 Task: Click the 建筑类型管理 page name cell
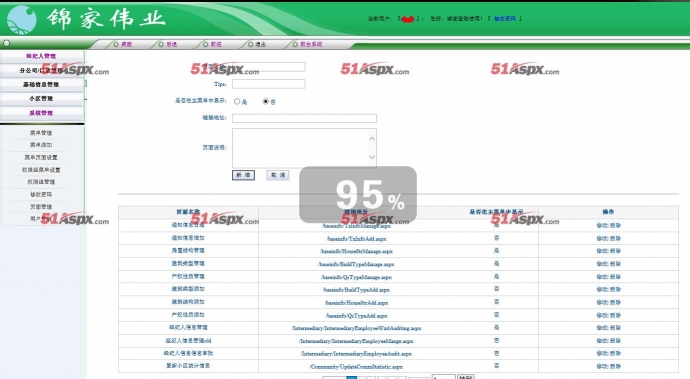click(188, 263)
